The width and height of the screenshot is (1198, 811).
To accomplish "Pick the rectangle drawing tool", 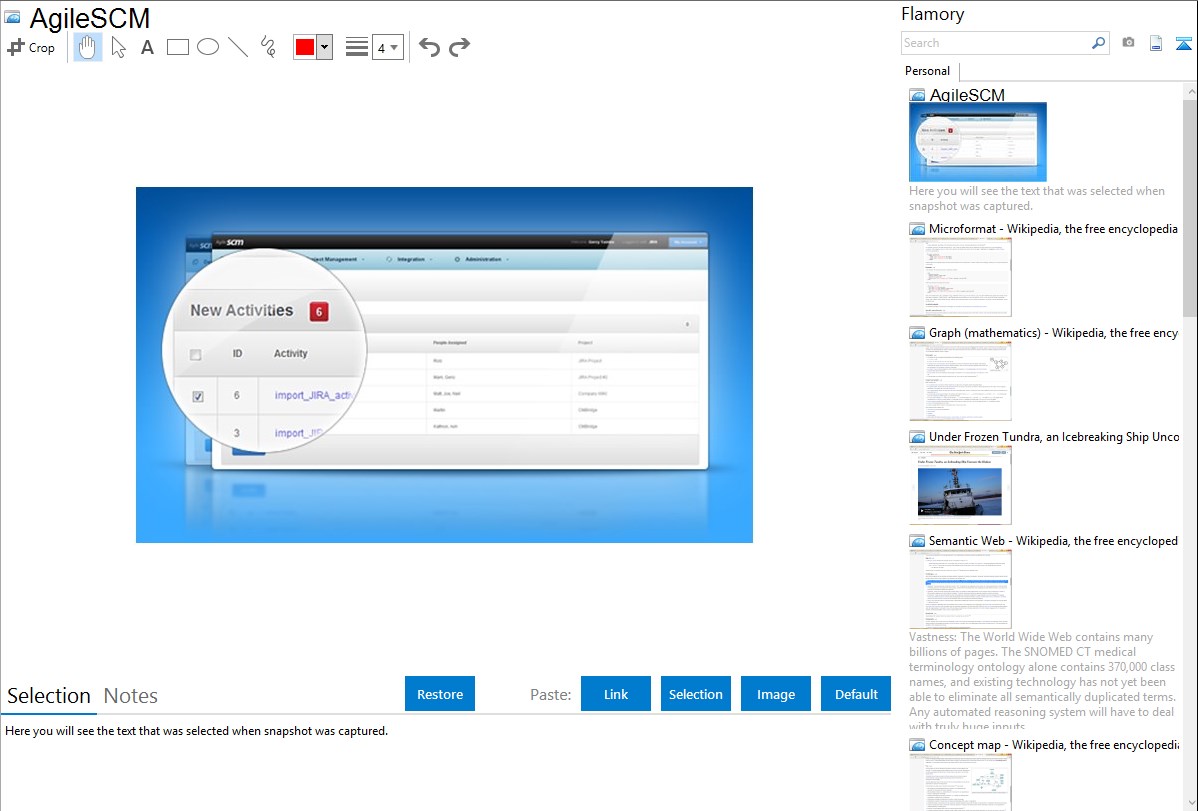I will (x=177, y=47).
